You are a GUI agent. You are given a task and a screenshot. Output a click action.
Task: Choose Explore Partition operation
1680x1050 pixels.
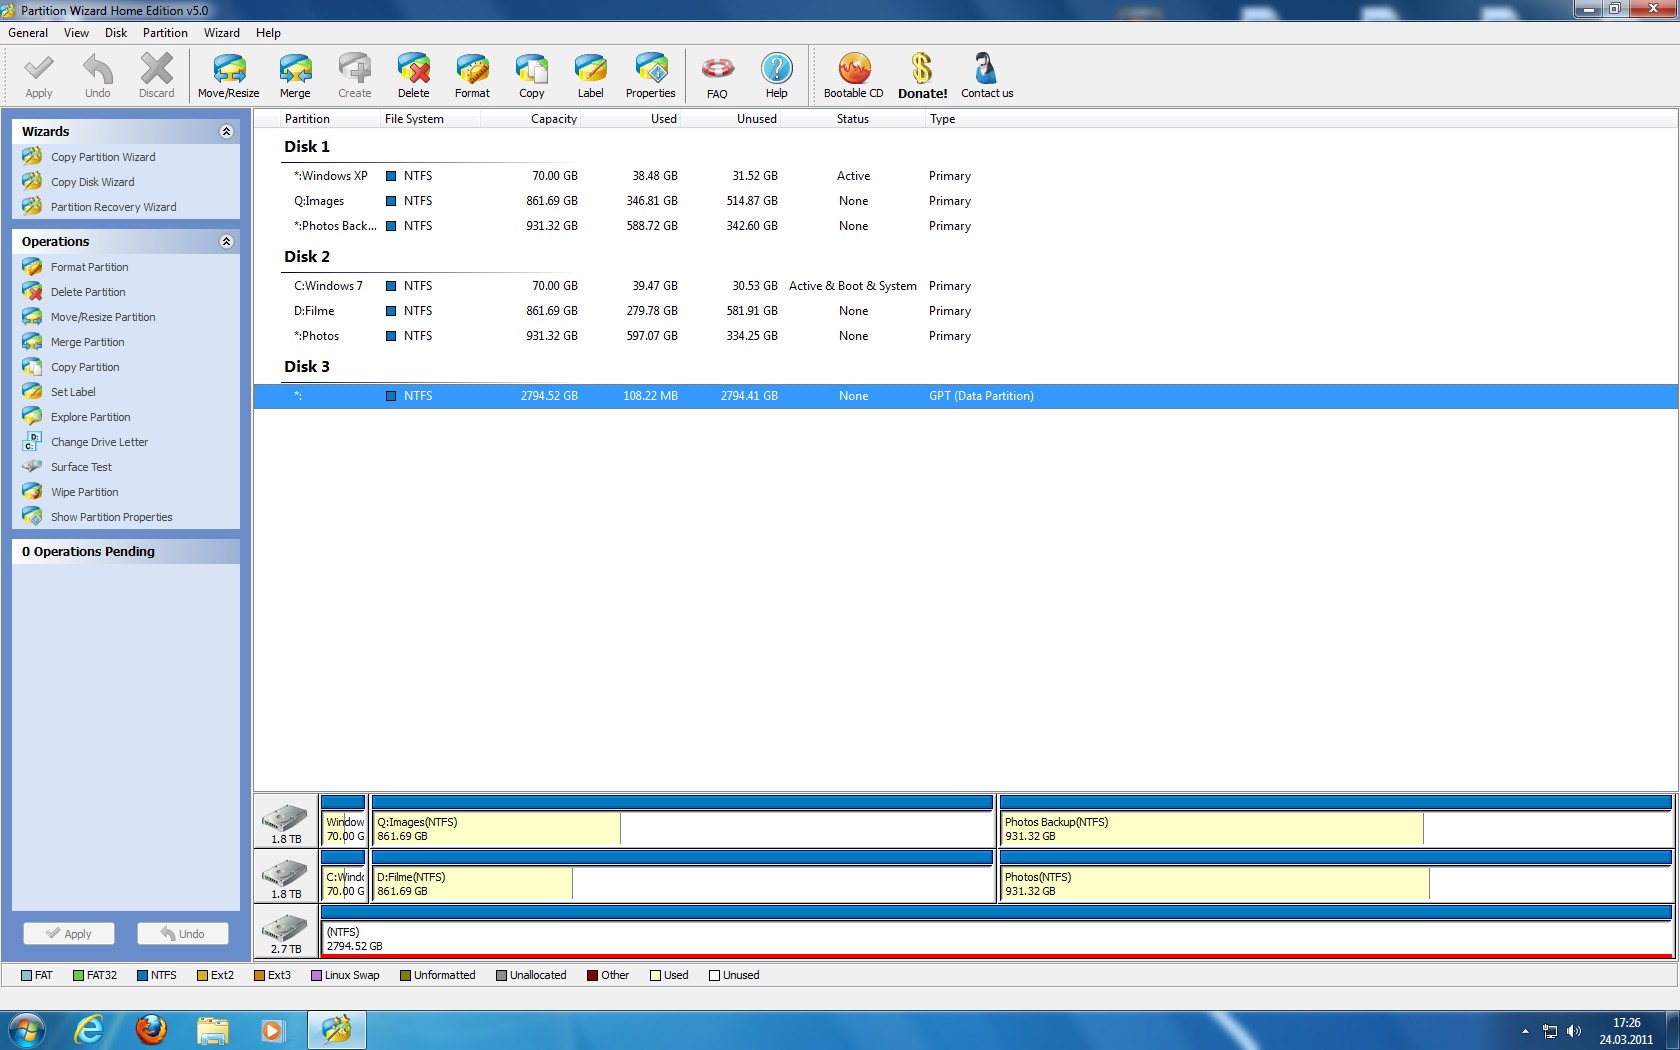point(90,417)
